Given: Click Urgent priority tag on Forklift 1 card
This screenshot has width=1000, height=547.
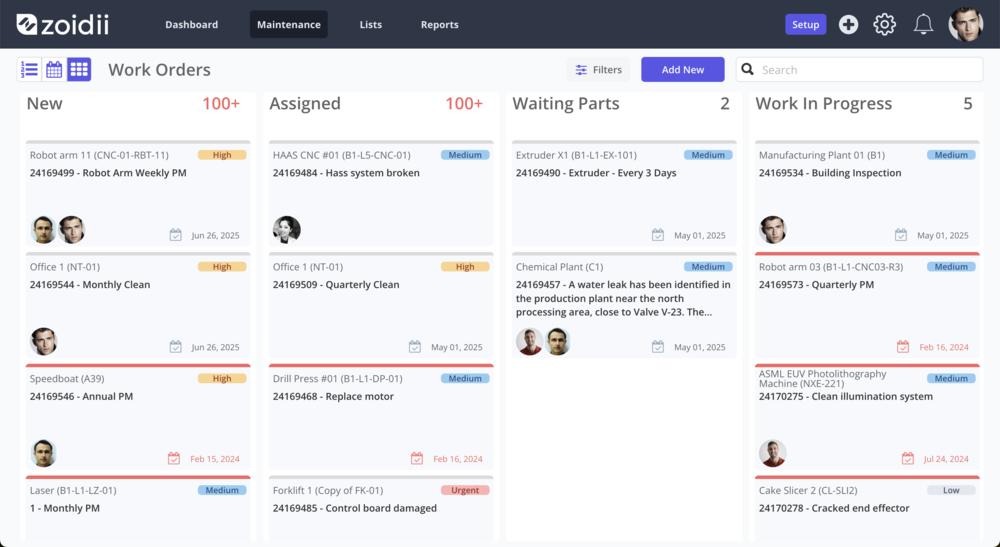Looking at the screenshot, I should click(465, 490).
